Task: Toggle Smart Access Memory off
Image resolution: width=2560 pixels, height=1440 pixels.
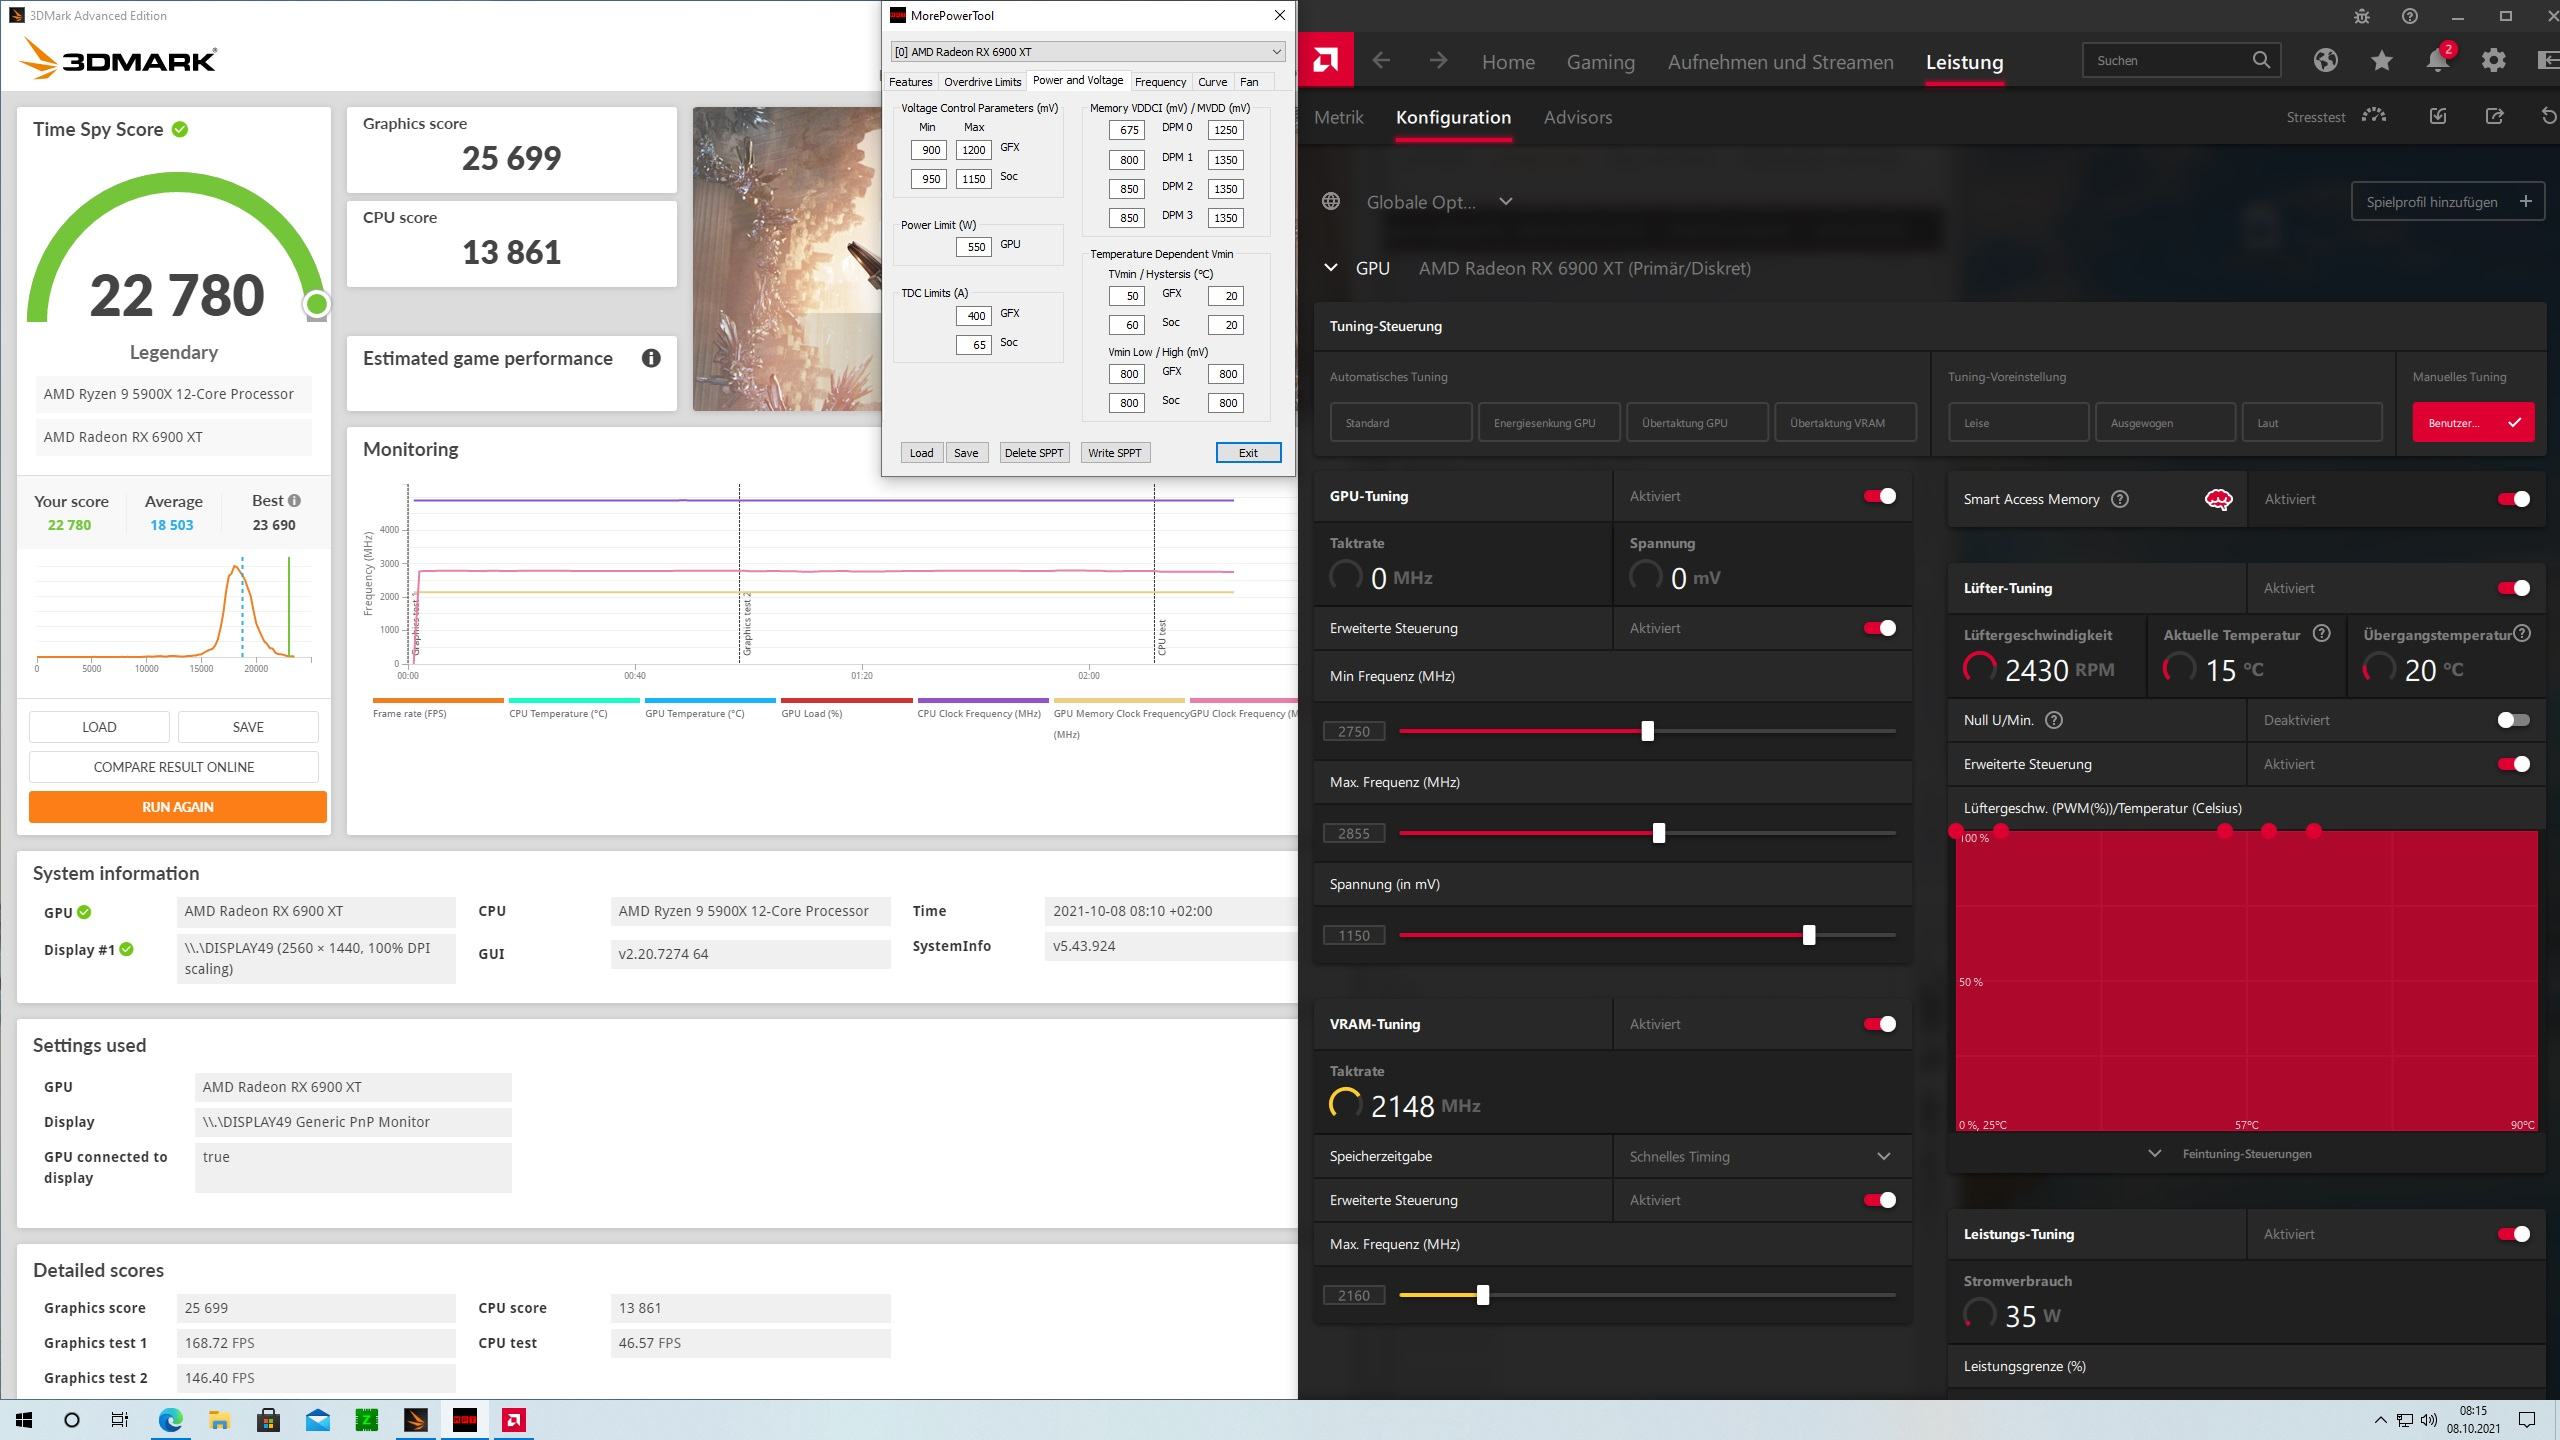Action: tap(2513, 499)
